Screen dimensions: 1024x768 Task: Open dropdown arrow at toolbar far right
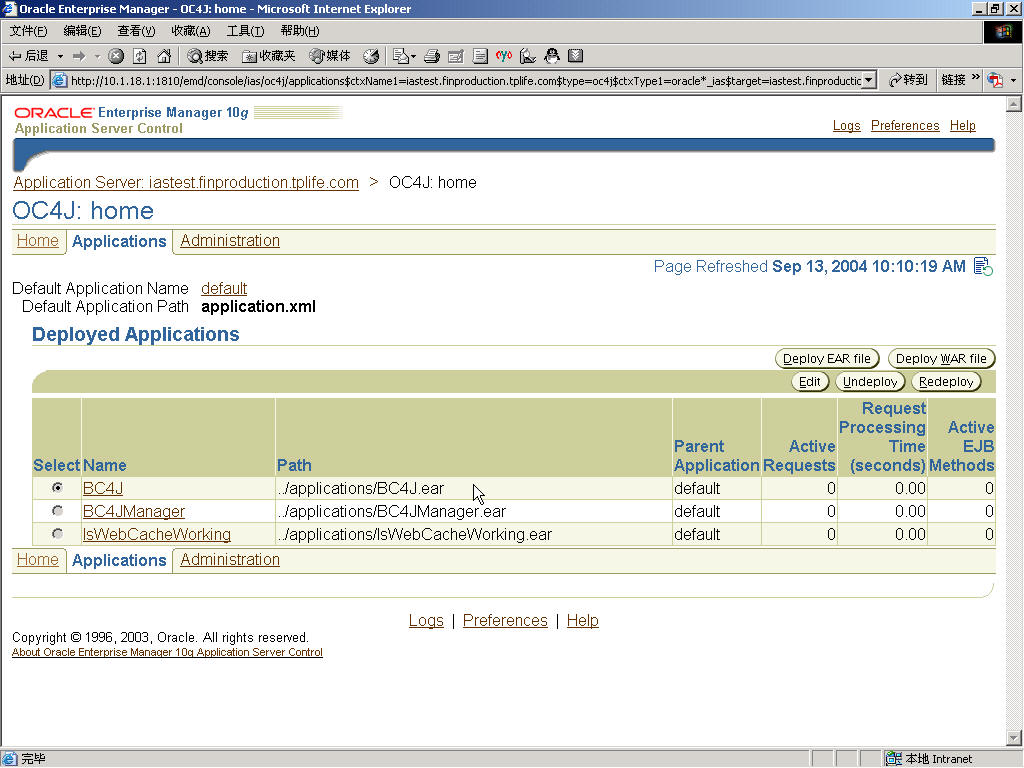coord(1013,80)
